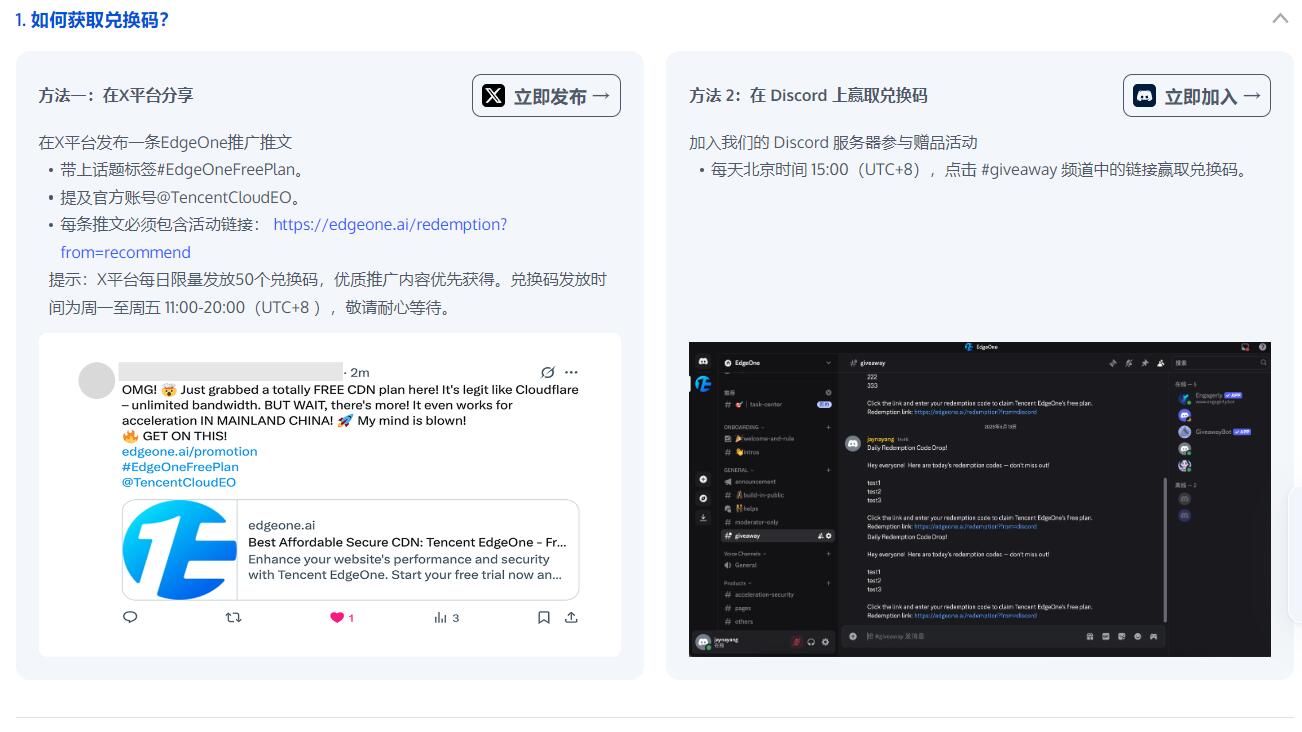The width and height of the screenshot is (1302, 732).
Task: Toggle the Discord member list icon
Action: pyautogui.click(x=1160, y=363)
